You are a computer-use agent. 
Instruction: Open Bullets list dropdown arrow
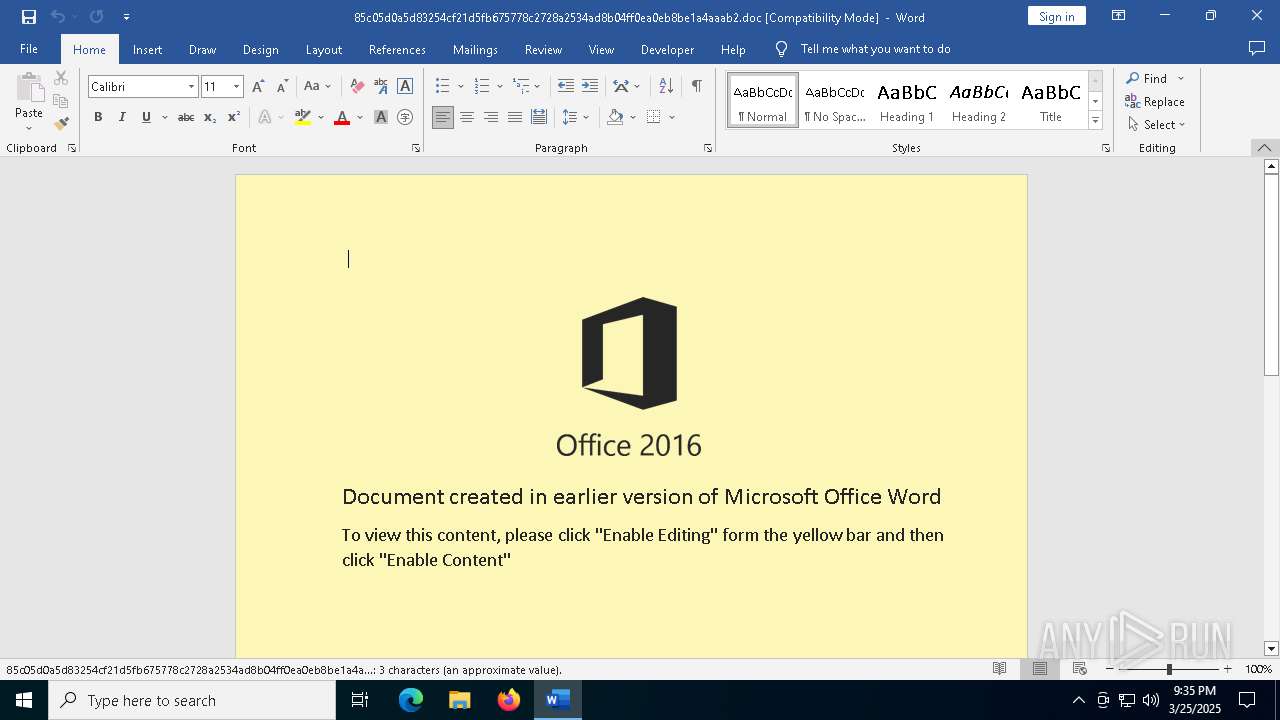(x=460, y=87)
